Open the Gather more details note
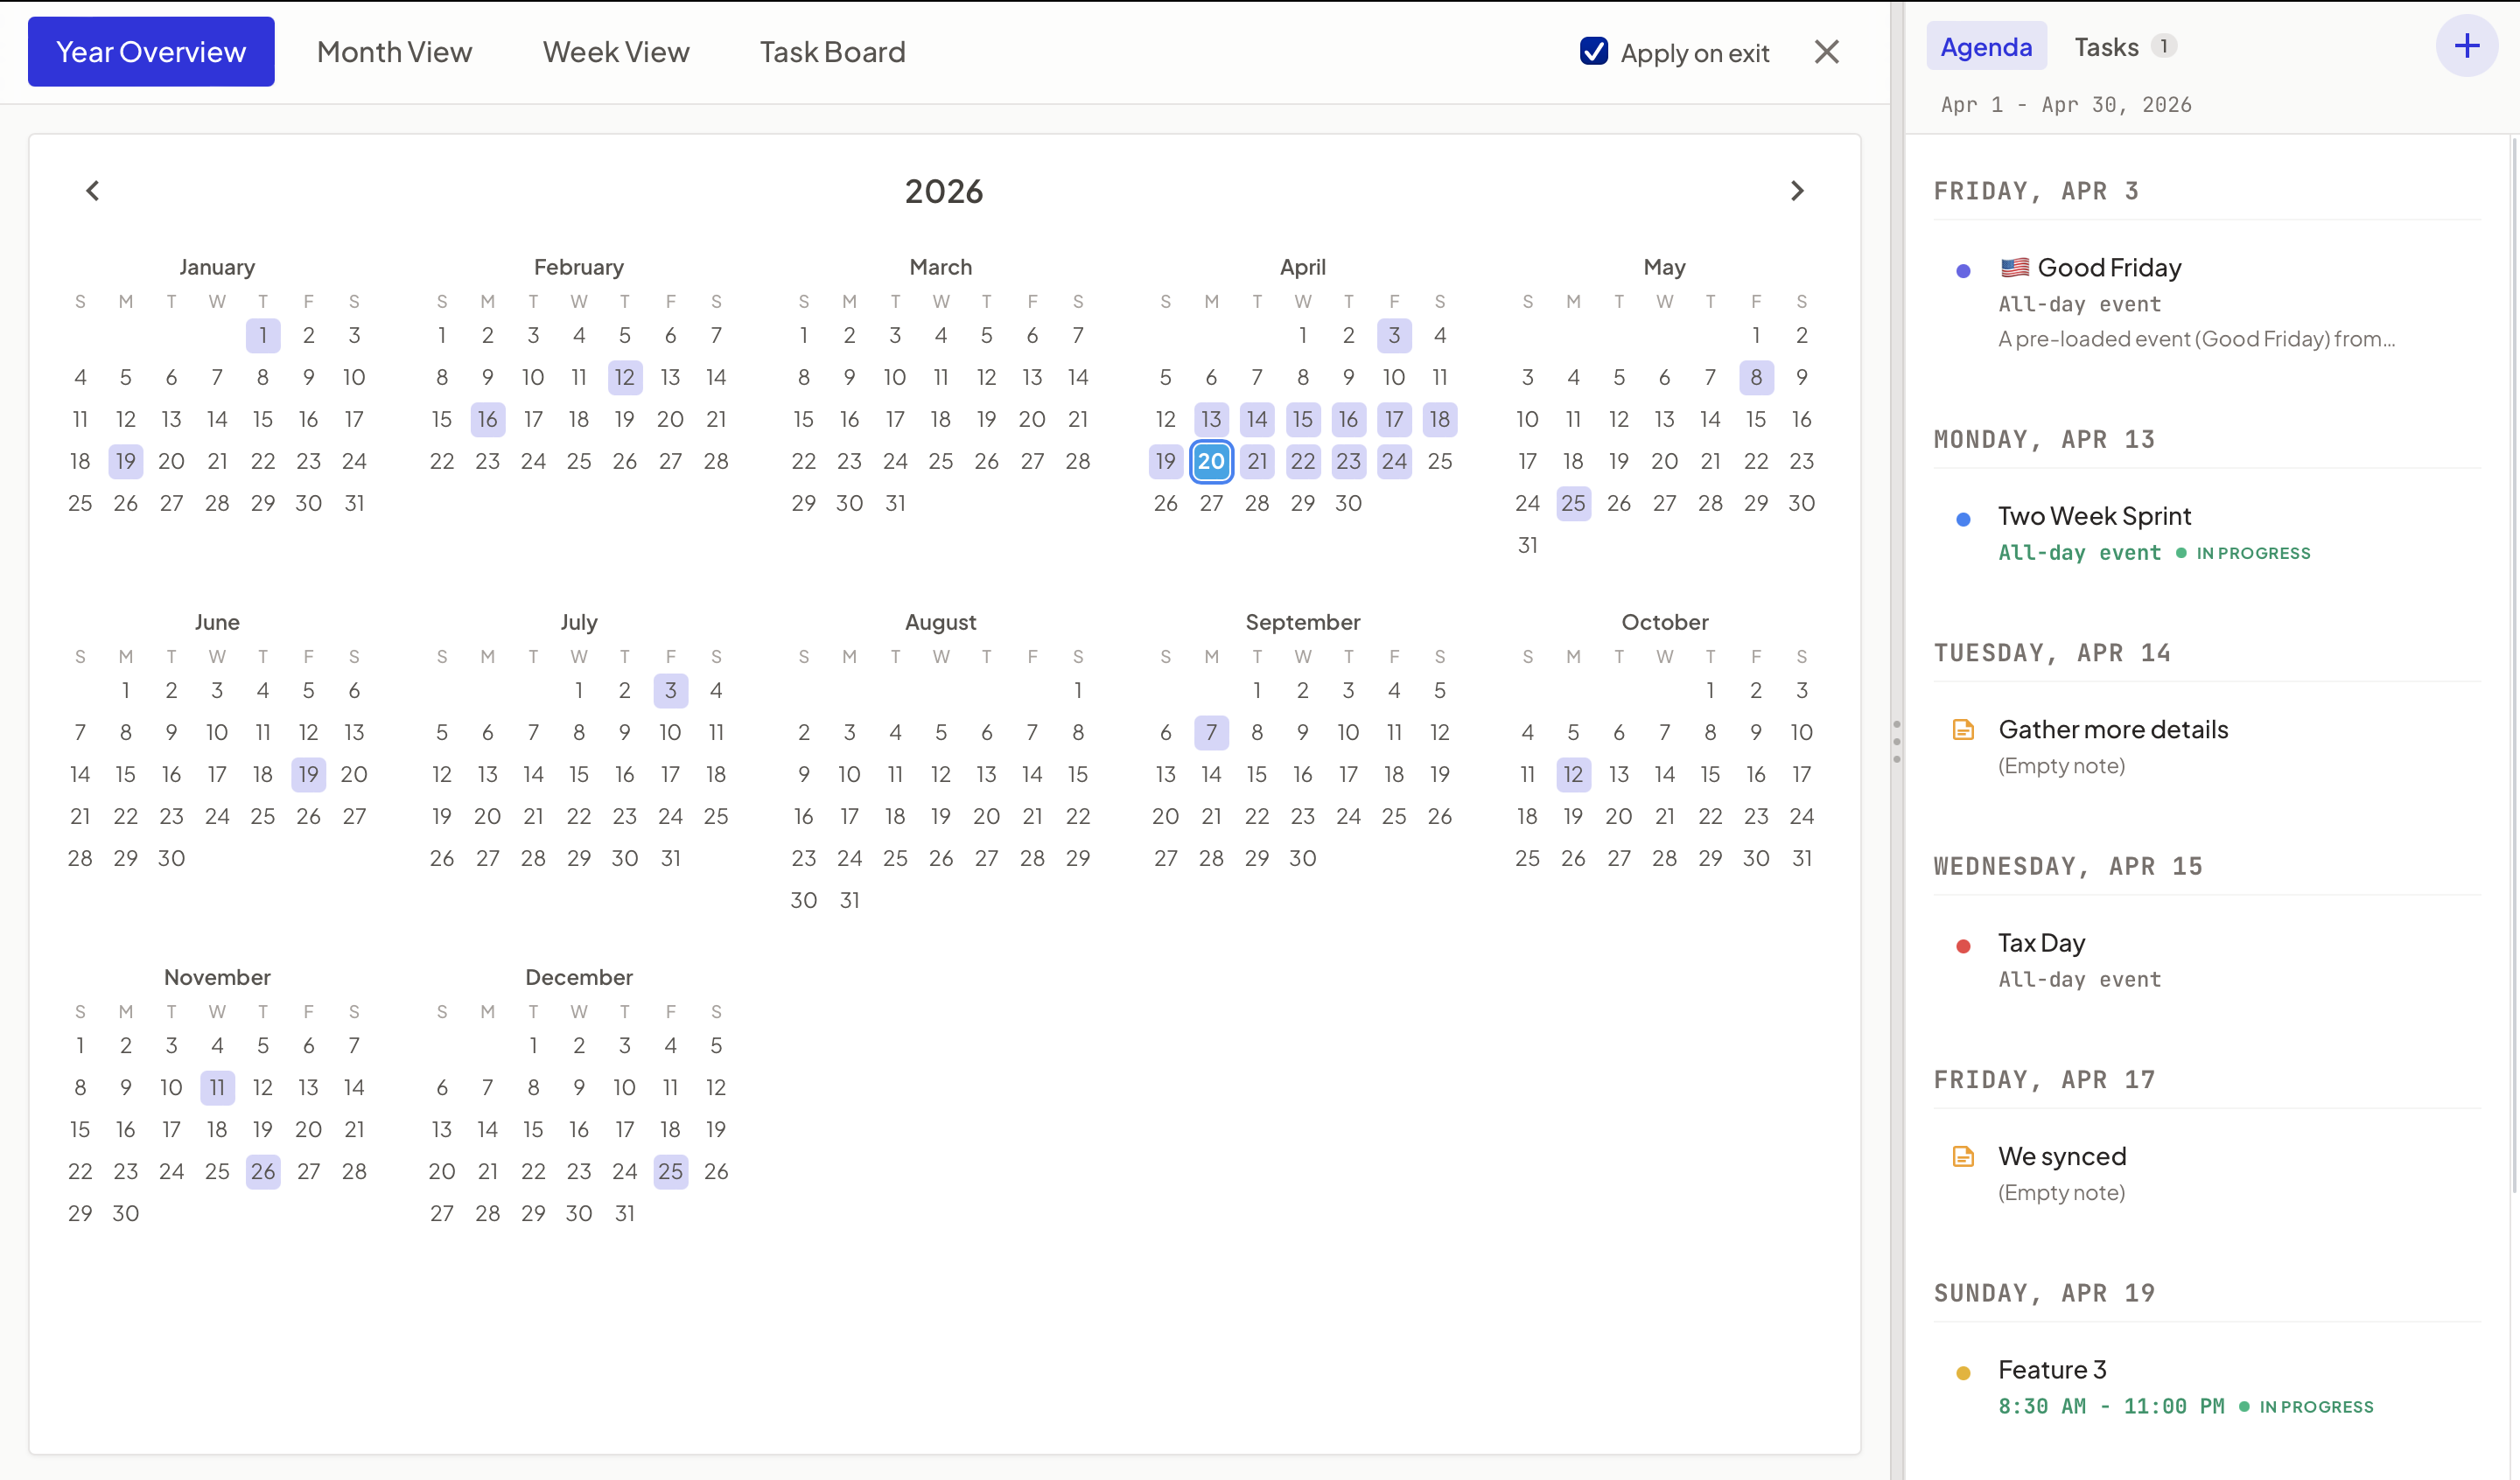Screen dimensions: 2520x1480 [2207, 747]
